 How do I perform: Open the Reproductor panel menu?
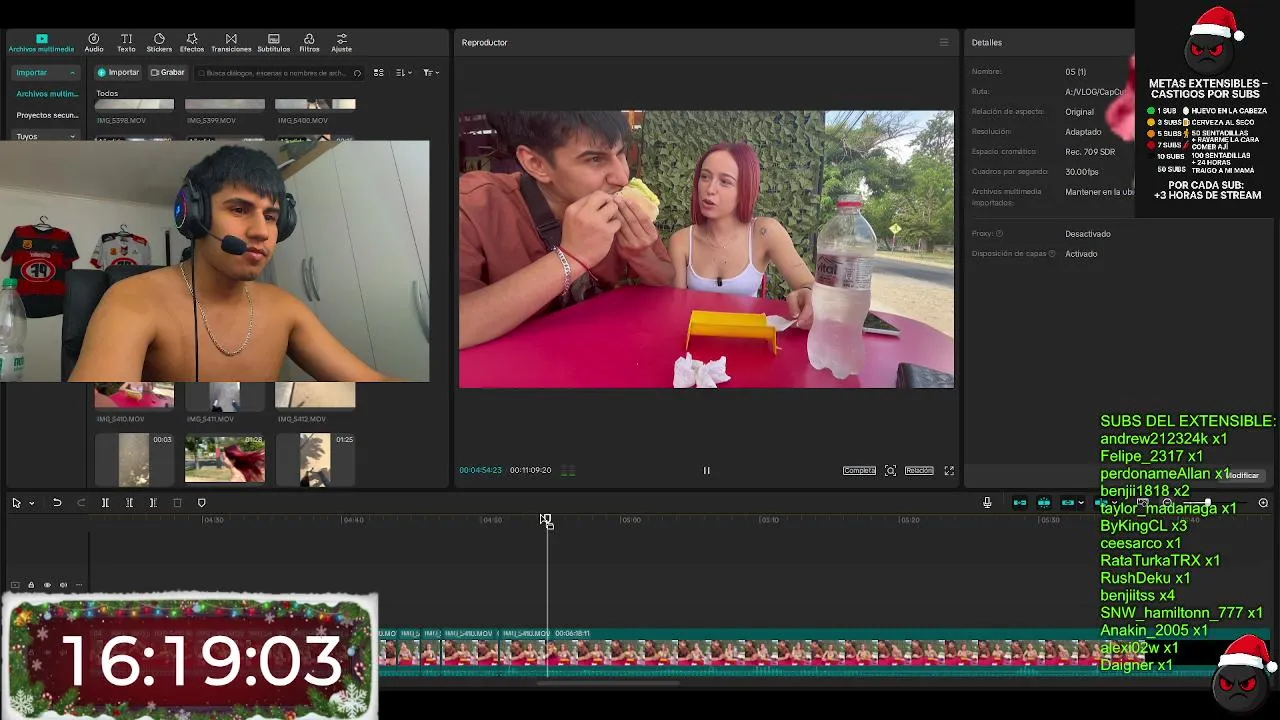coord(943,42)
